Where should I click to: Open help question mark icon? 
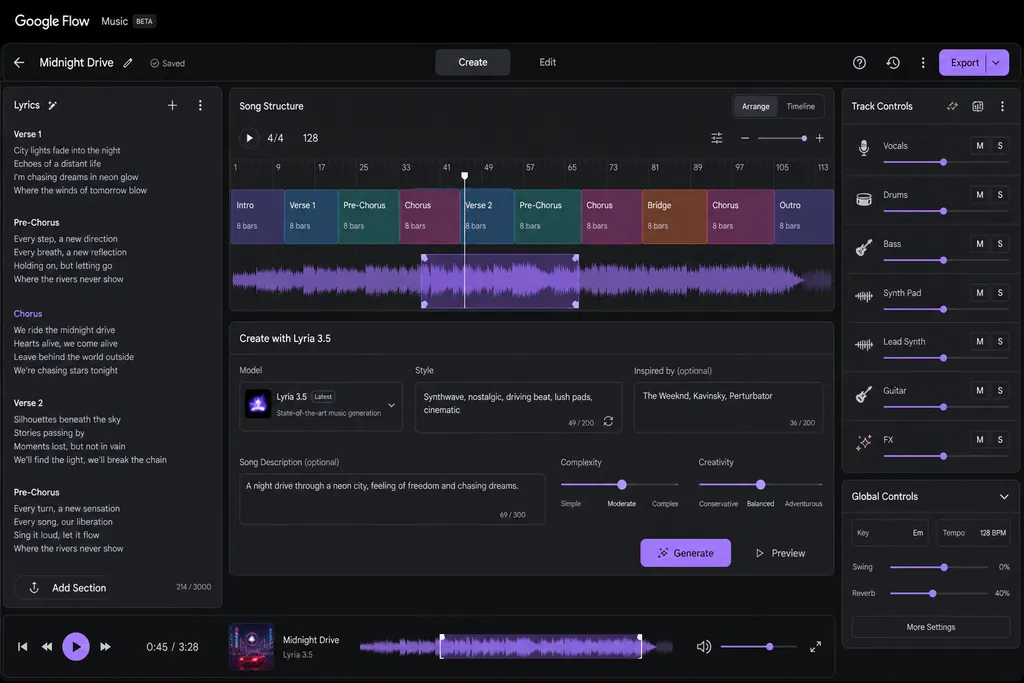[859, 63]
